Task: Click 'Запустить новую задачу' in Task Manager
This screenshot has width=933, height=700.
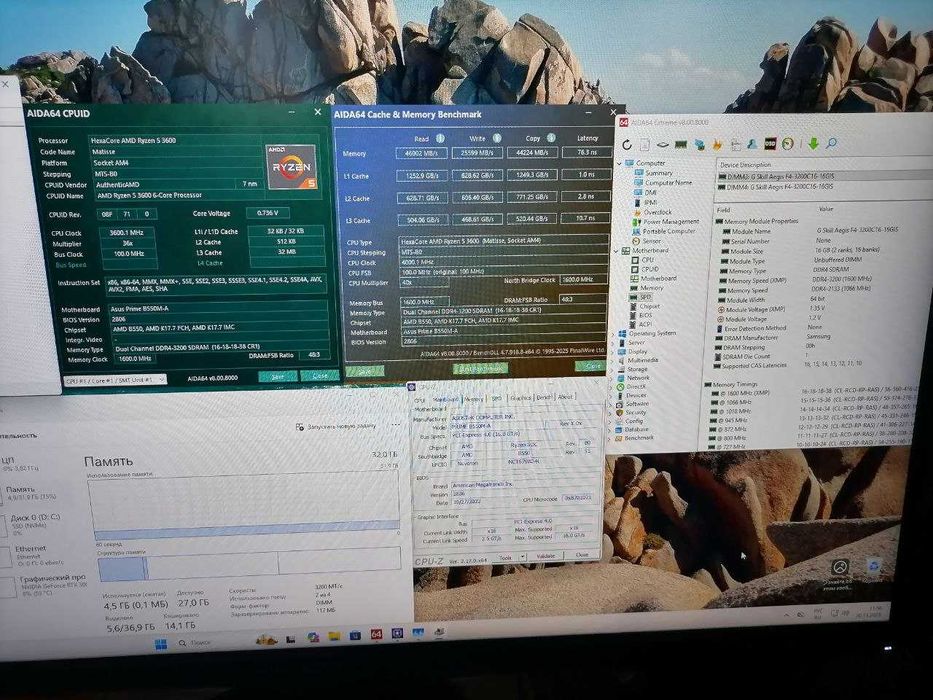Action: 336,427
